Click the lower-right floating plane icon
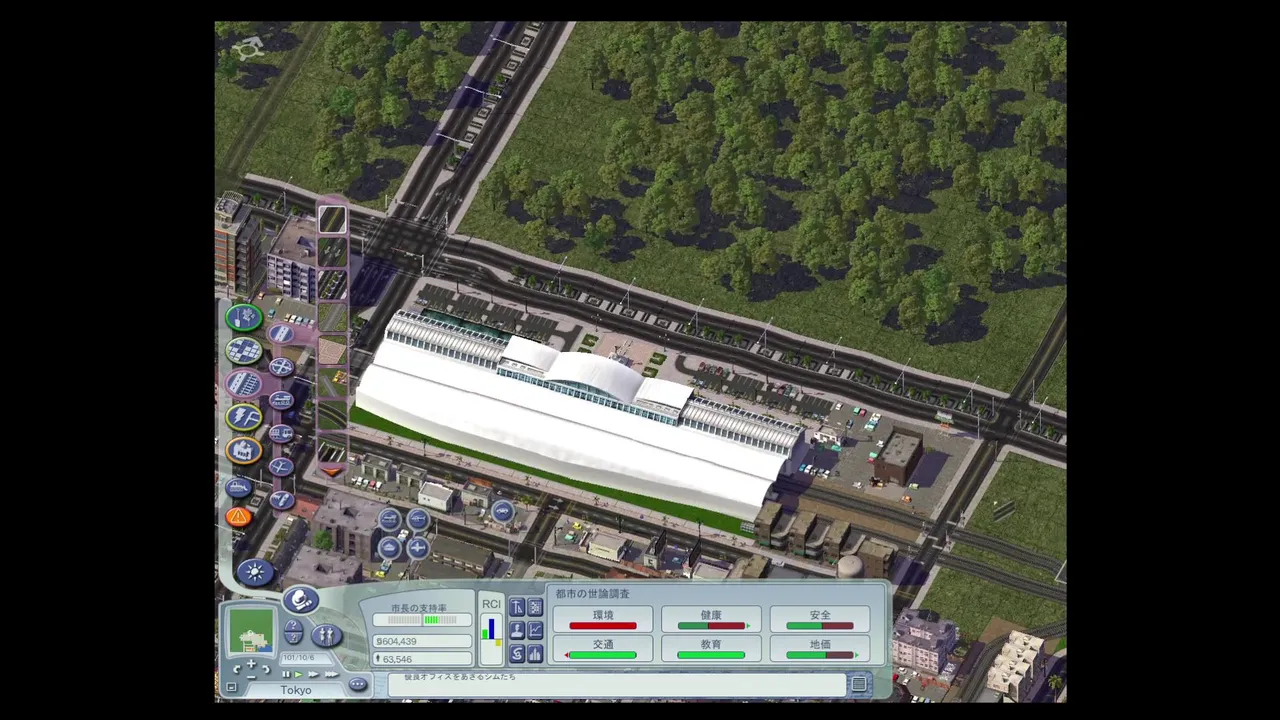The height and width of the screenshot is (720, 1280). pos(418,548)
